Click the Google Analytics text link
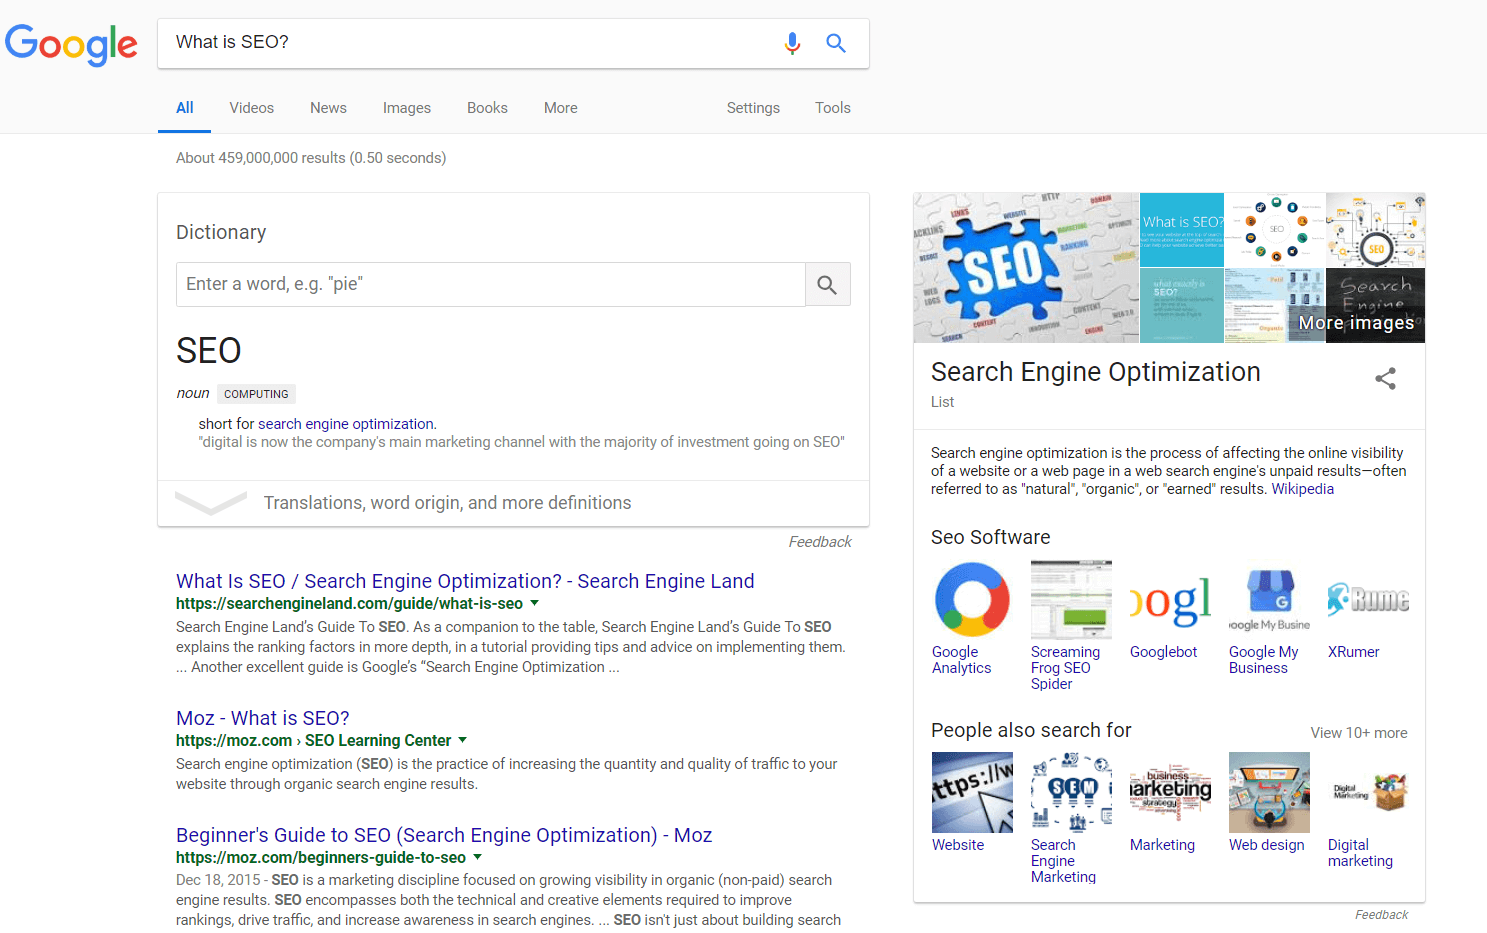 (962, 660)
